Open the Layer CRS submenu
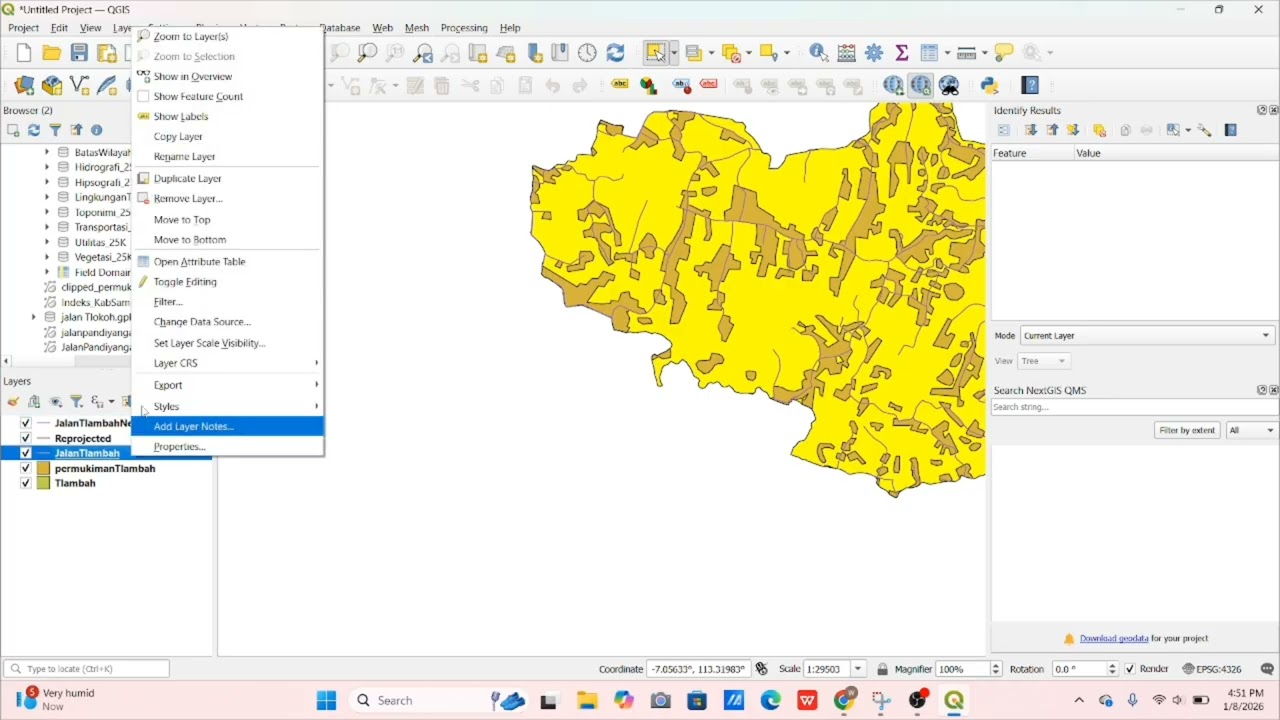This screenshot has height=720, width=1280. 228,363
